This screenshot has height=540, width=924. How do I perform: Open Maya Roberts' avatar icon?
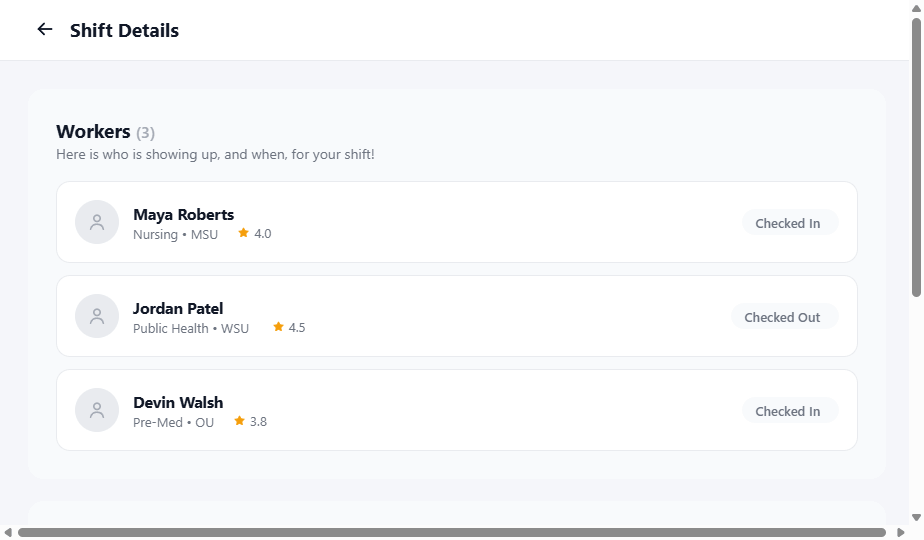(x=97, y=222)
